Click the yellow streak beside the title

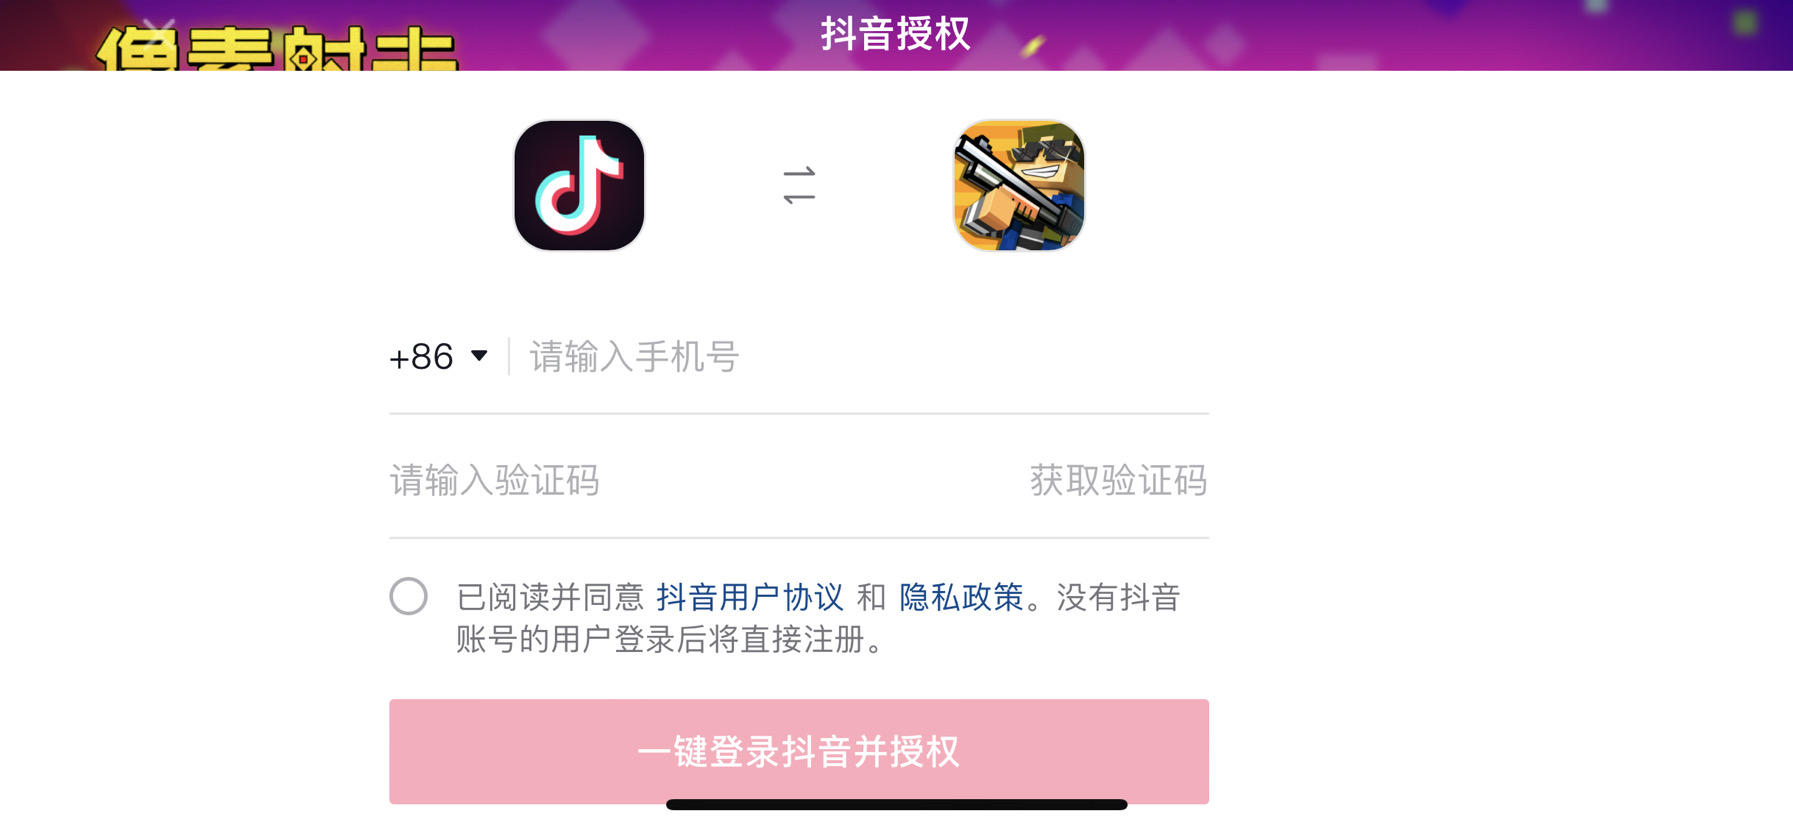[1033, 45]
